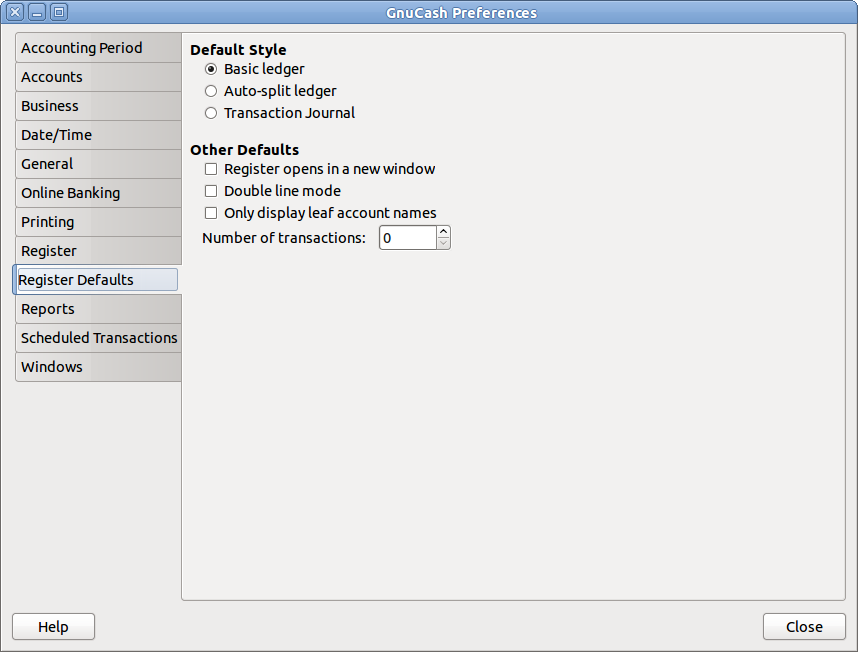Click the Help button
This screenshot has height=652, width=858.
[x=53, y=627]
